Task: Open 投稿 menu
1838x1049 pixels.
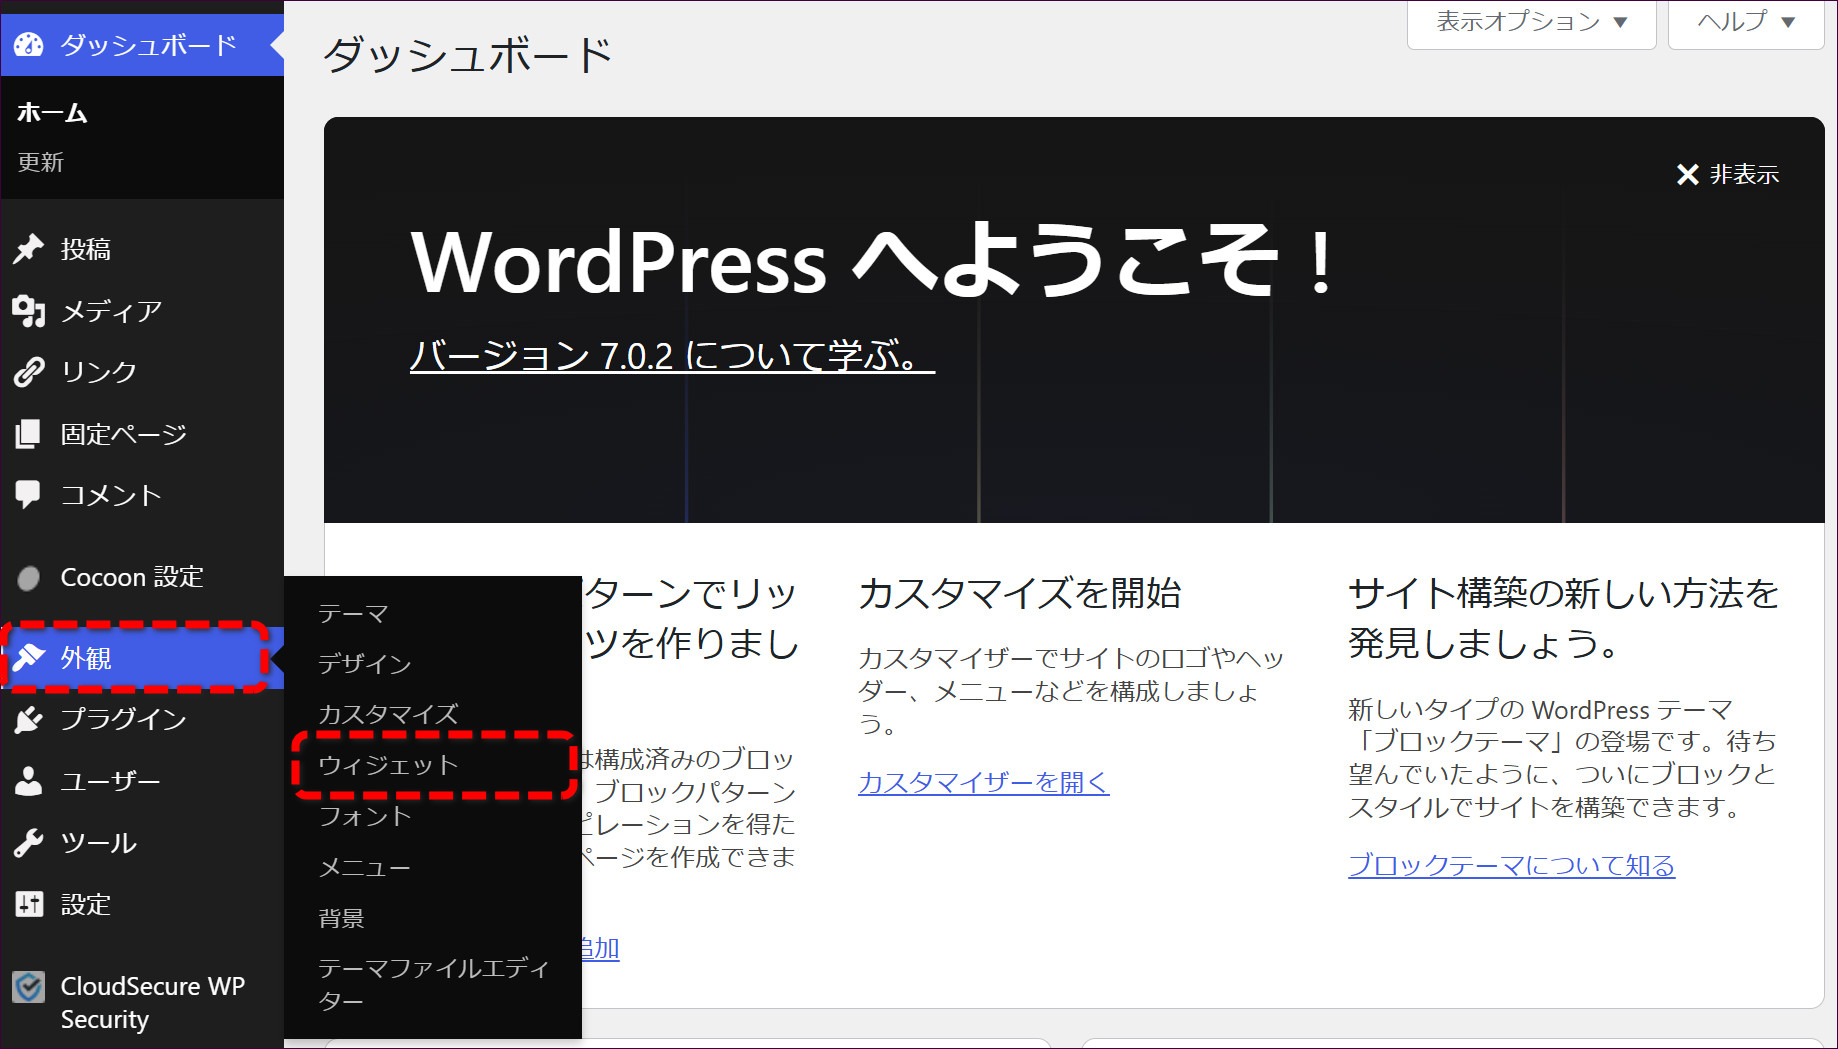Action: pyautogui.click(x=142, y=249)
